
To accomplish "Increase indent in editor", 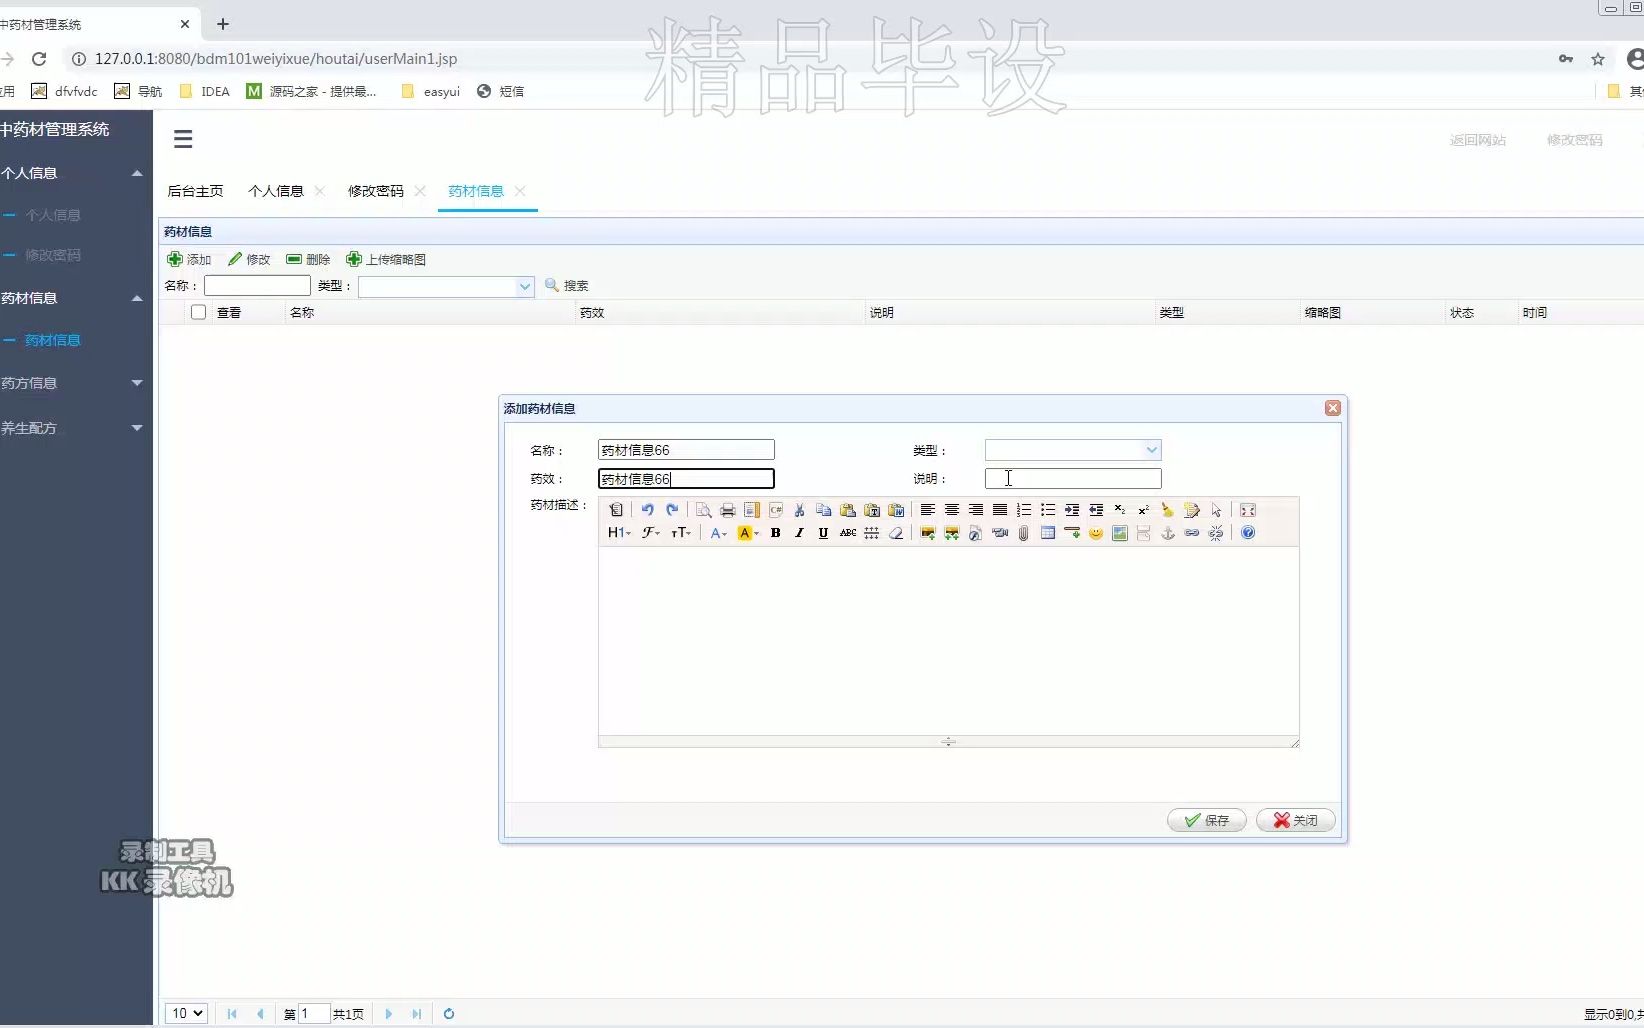I will [x=1071, y=510].
